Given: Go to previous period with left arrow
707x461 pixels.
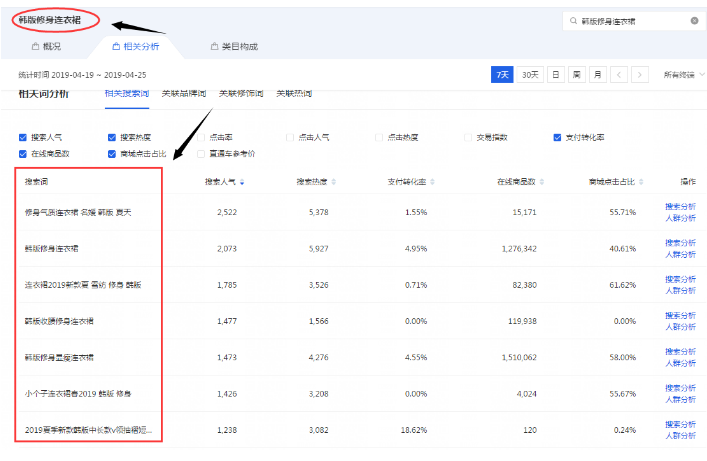Looking at the screenshot, I should point(619,75).
